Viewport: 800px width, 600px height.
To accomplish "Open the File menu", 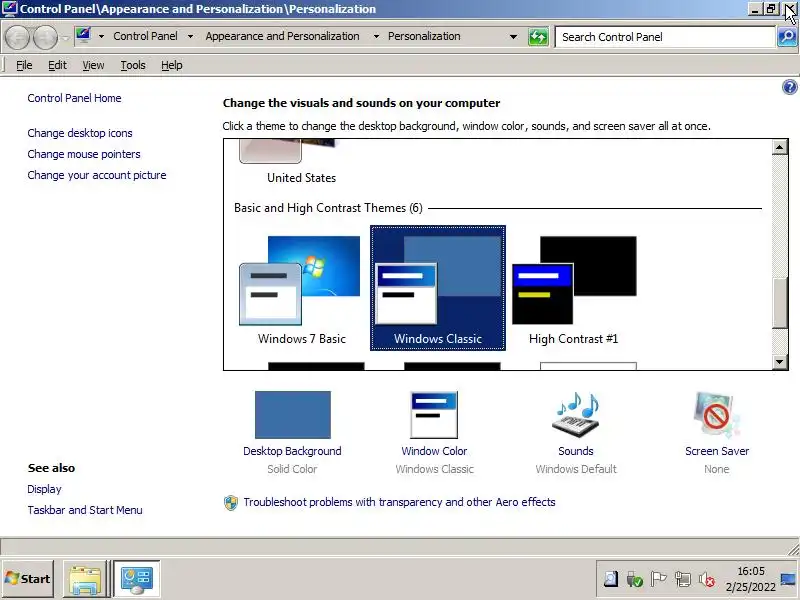I will click(24, 65).
